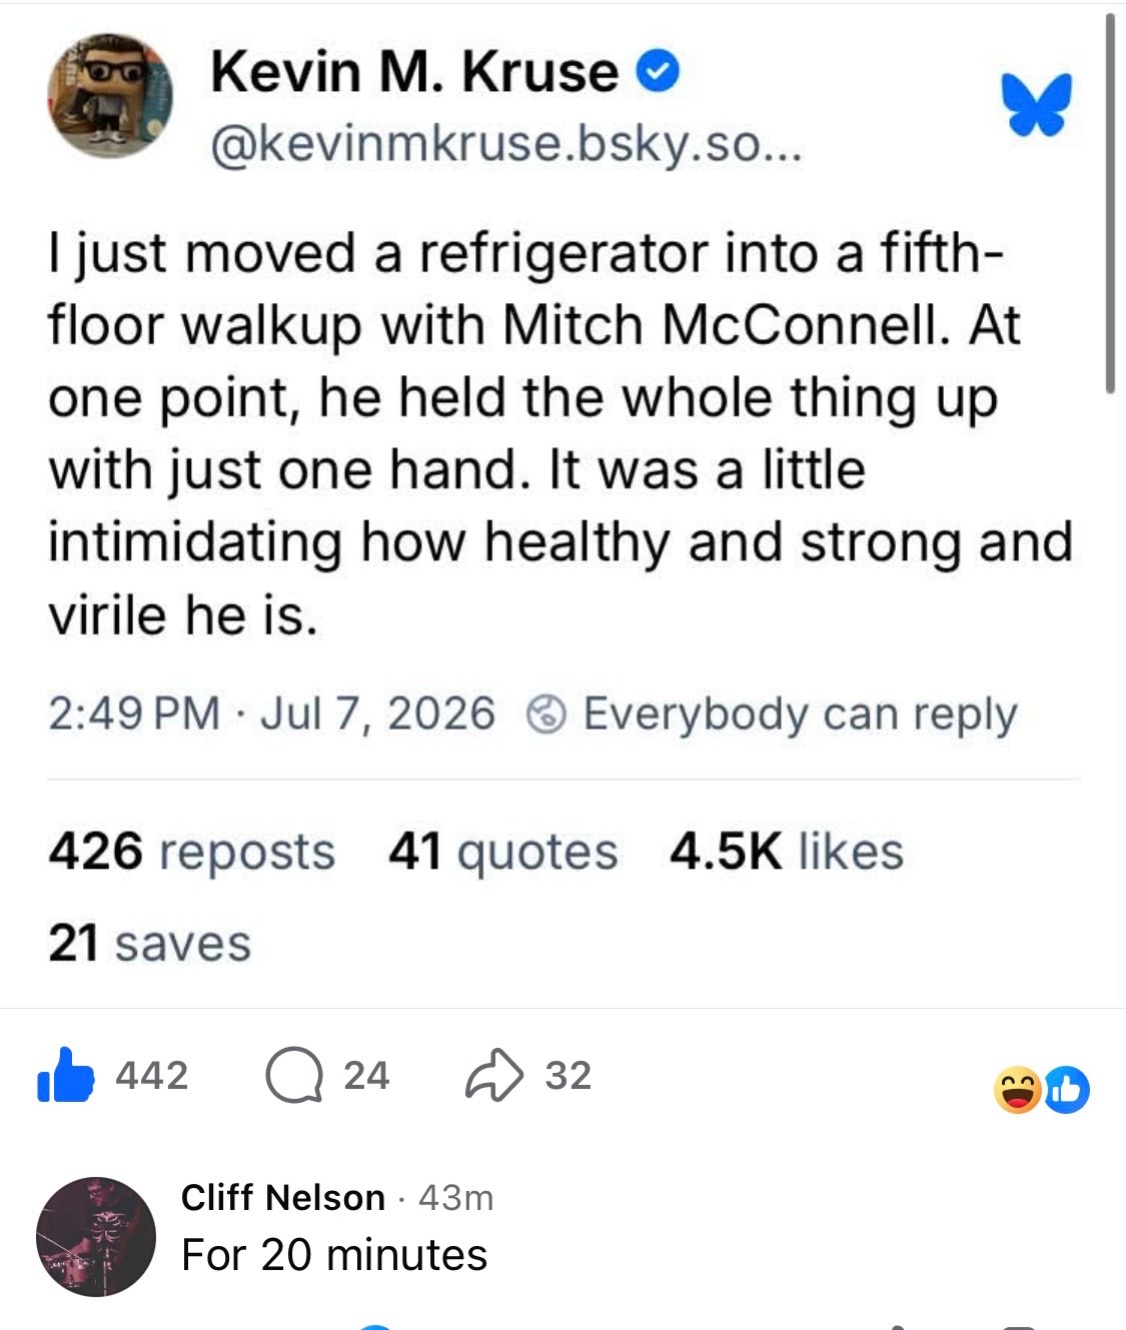Image resolution: width=1126 pixels, height=1330 pixels.
Task: View the 426 reposts list
Action: click(x=191, y=851)
